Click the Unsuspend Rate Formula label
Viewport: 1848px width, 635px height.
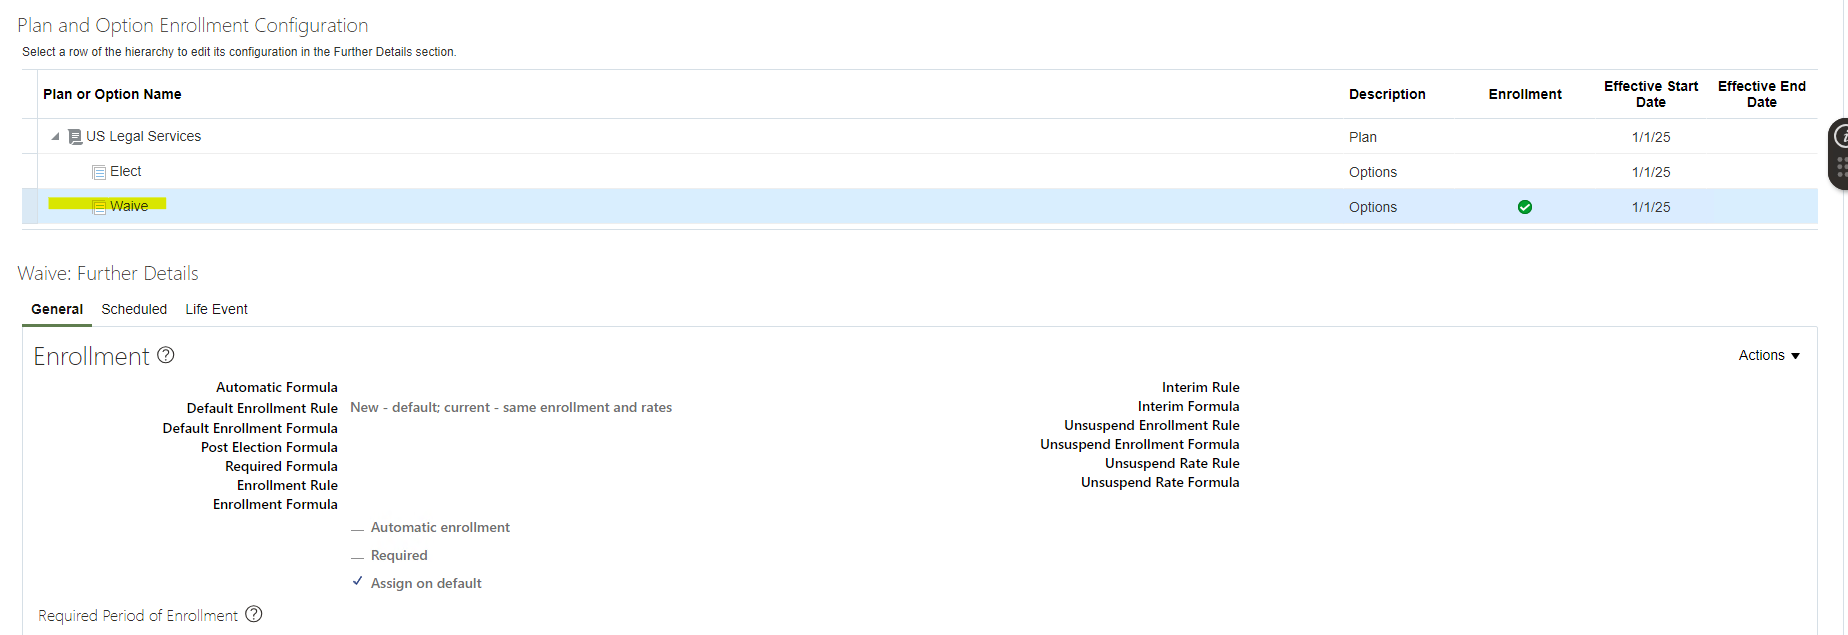pos(1160,482)
